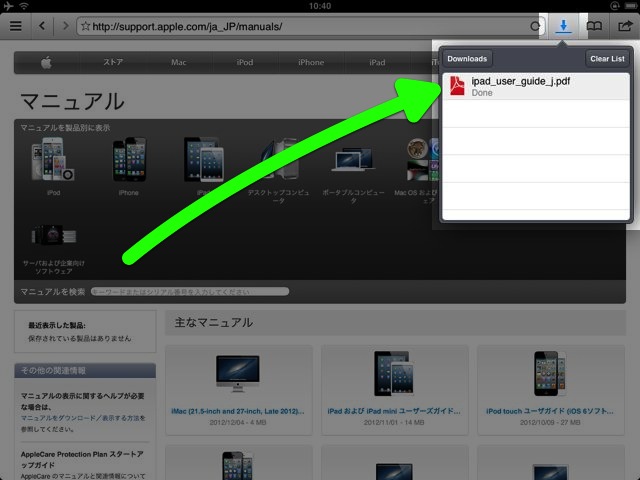This screenshot has height=480, width=640.
Task: Open iPad および iPad mini ユーザーズガイド link
Action: click(x=394, y=411)
